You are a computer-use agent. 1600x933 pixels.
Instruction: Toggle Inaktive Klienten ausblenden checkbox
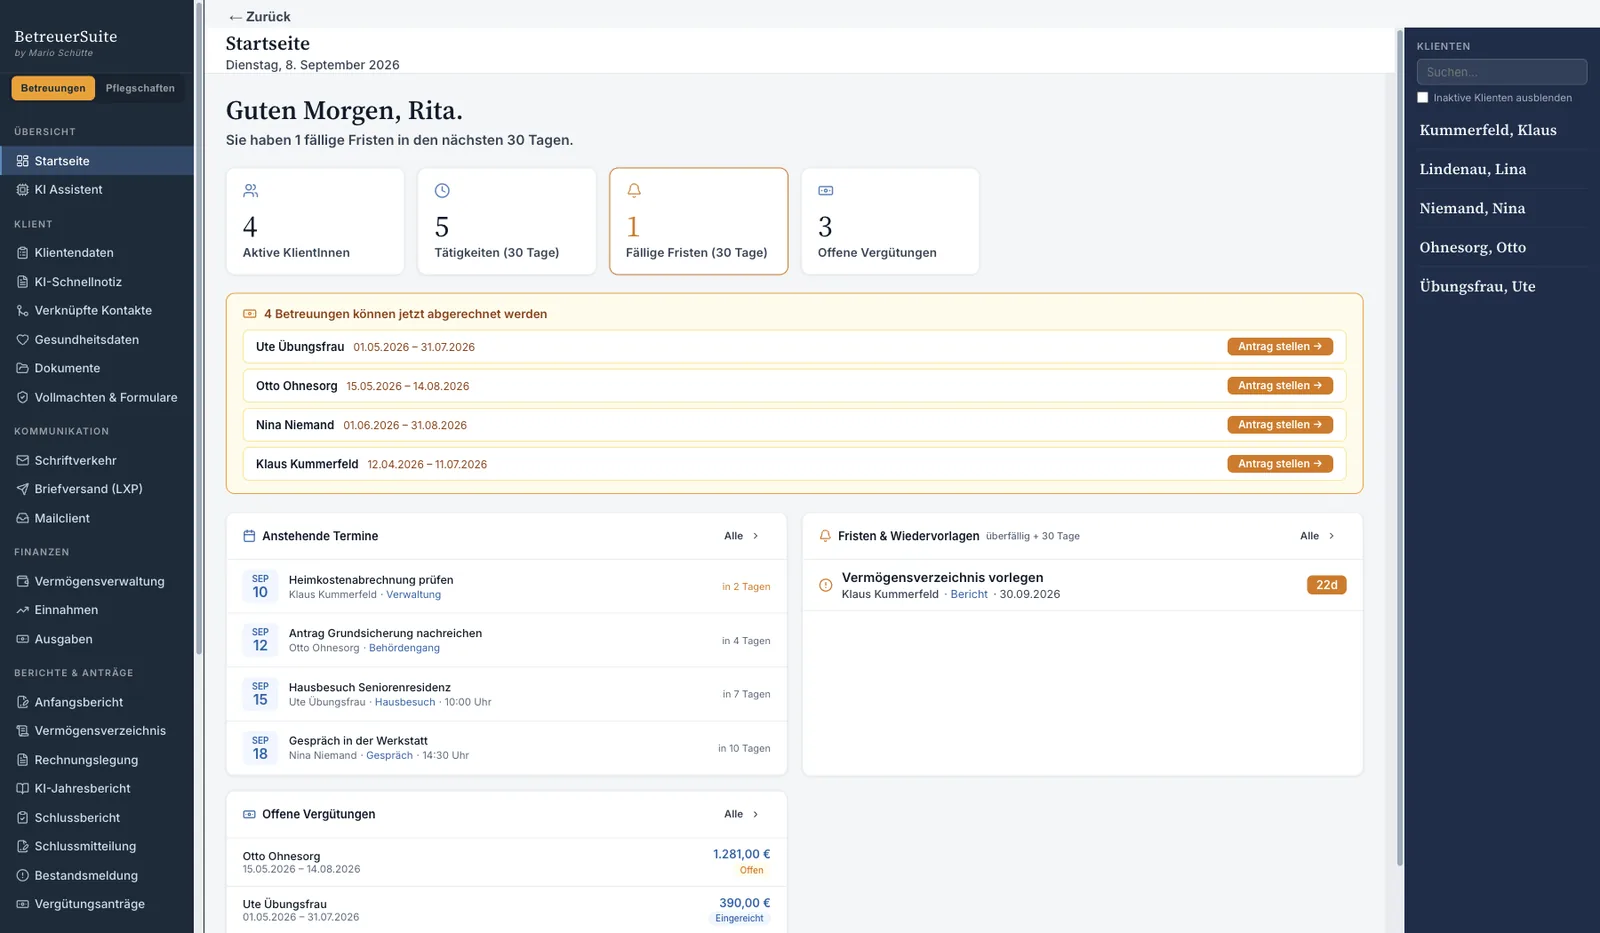[x=1423, y=98]
